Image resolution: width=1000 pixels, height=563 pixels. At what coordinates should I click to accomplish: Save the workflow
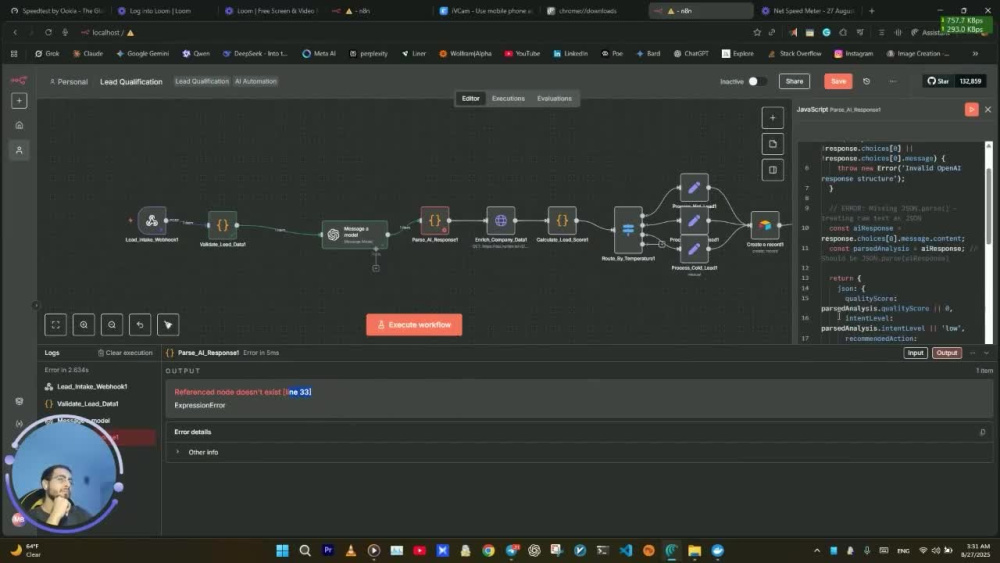(838, 81)
